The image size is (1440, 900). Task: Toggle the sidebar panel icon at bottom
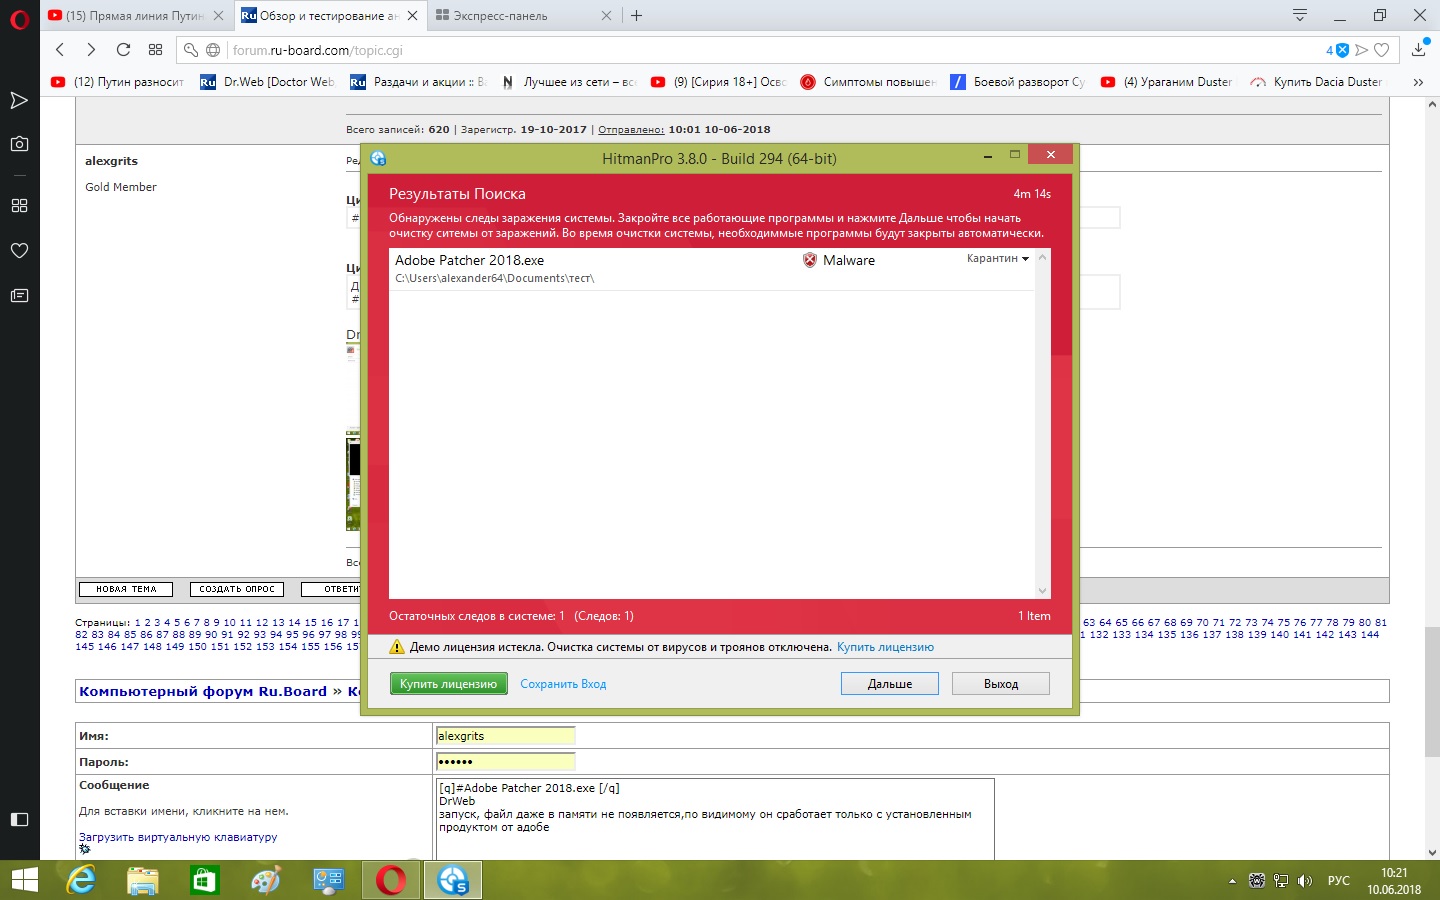tap(19, 819)
